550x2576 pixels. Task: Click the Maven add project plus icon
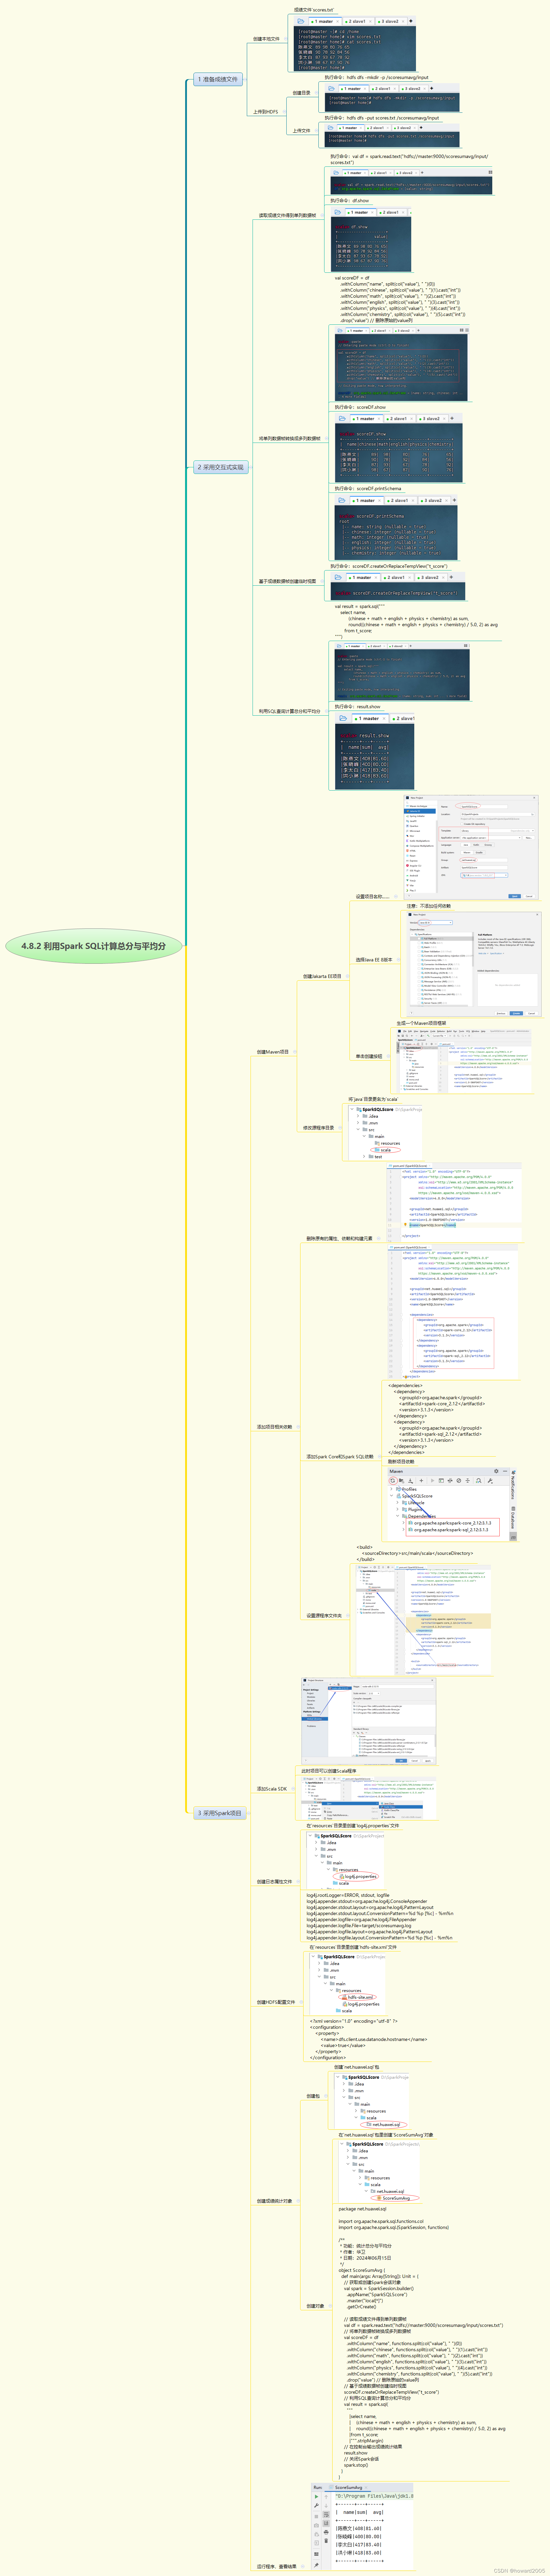click(x=421, y=1481)
